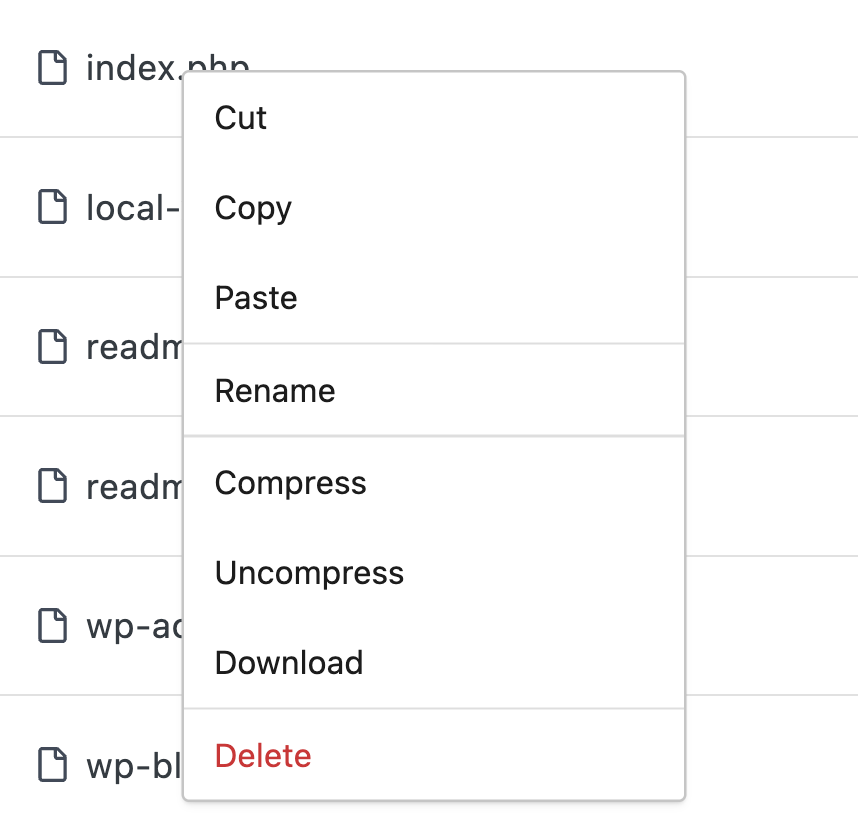Click the file icon beside the wp-bl entry
The width and height of the screenshot is (858, 834).
[53, 765]
